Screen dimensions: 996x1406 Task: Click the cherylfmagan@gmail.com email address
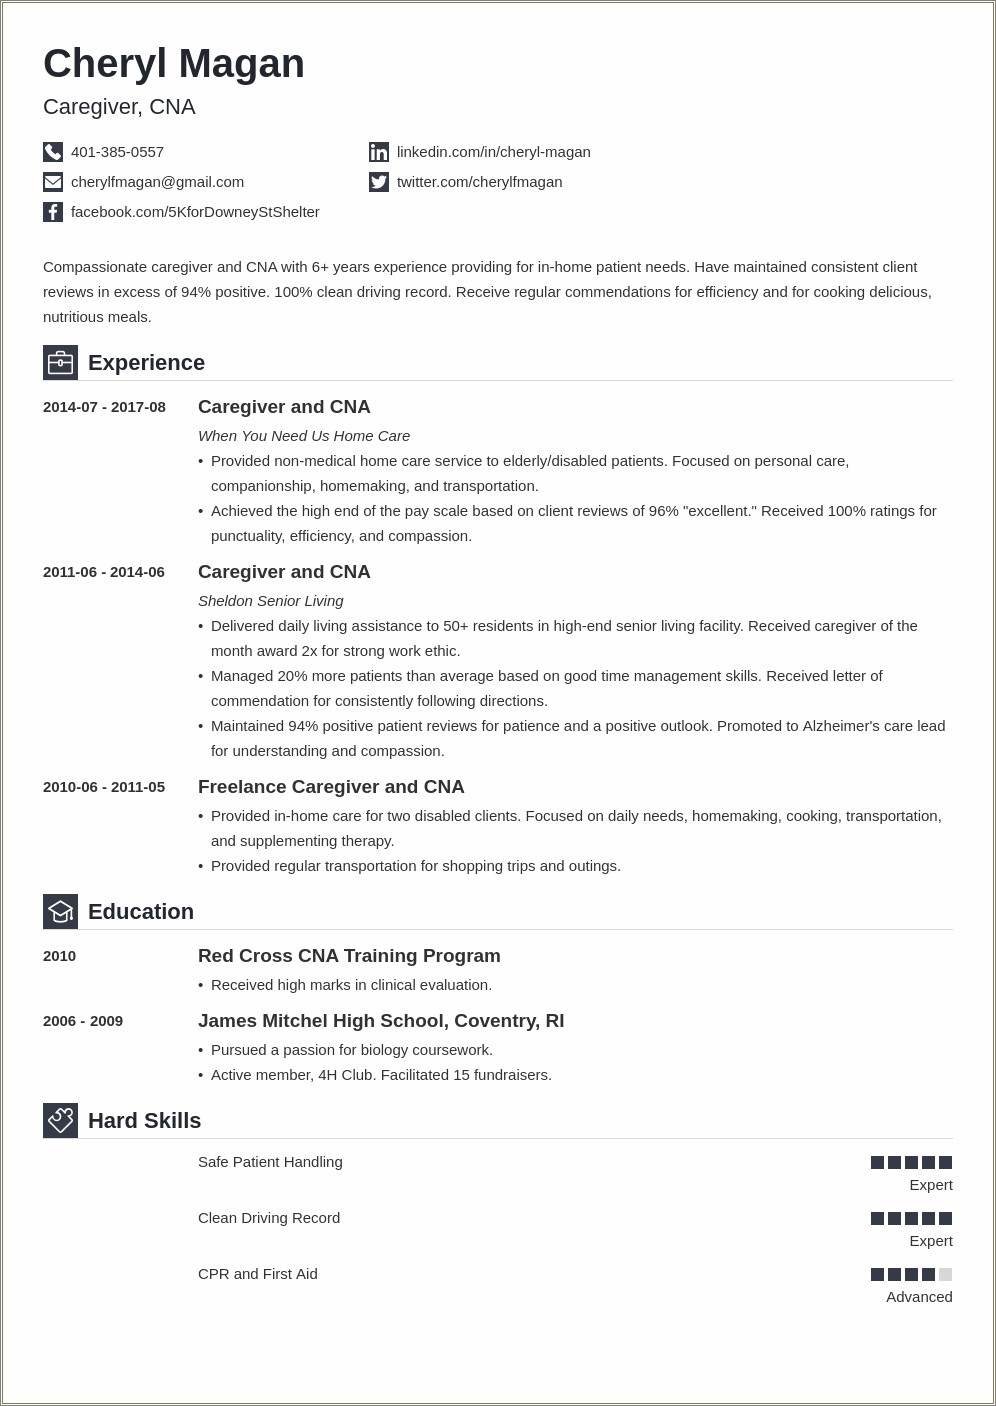point(157,182)
